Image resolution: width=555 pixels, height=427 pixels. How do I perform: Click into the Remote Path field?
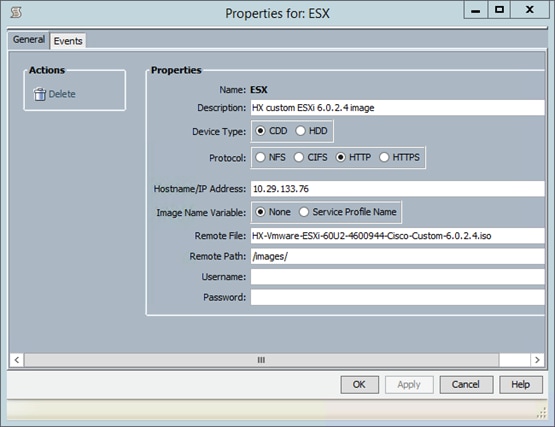coord(397,256)
